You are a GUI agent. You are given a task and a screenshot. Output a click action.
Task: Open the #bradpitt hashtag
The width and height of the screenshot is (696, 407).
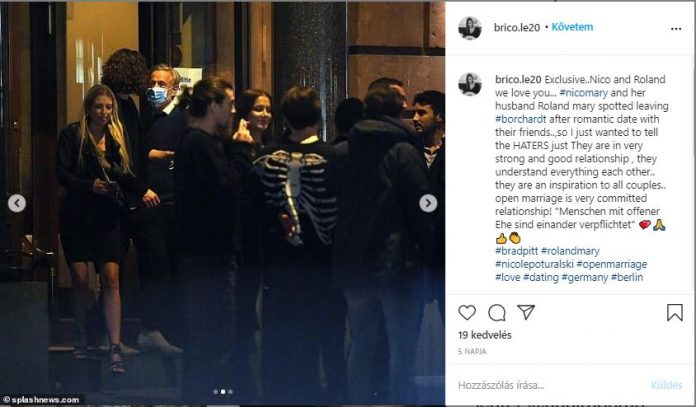point(517,251)
